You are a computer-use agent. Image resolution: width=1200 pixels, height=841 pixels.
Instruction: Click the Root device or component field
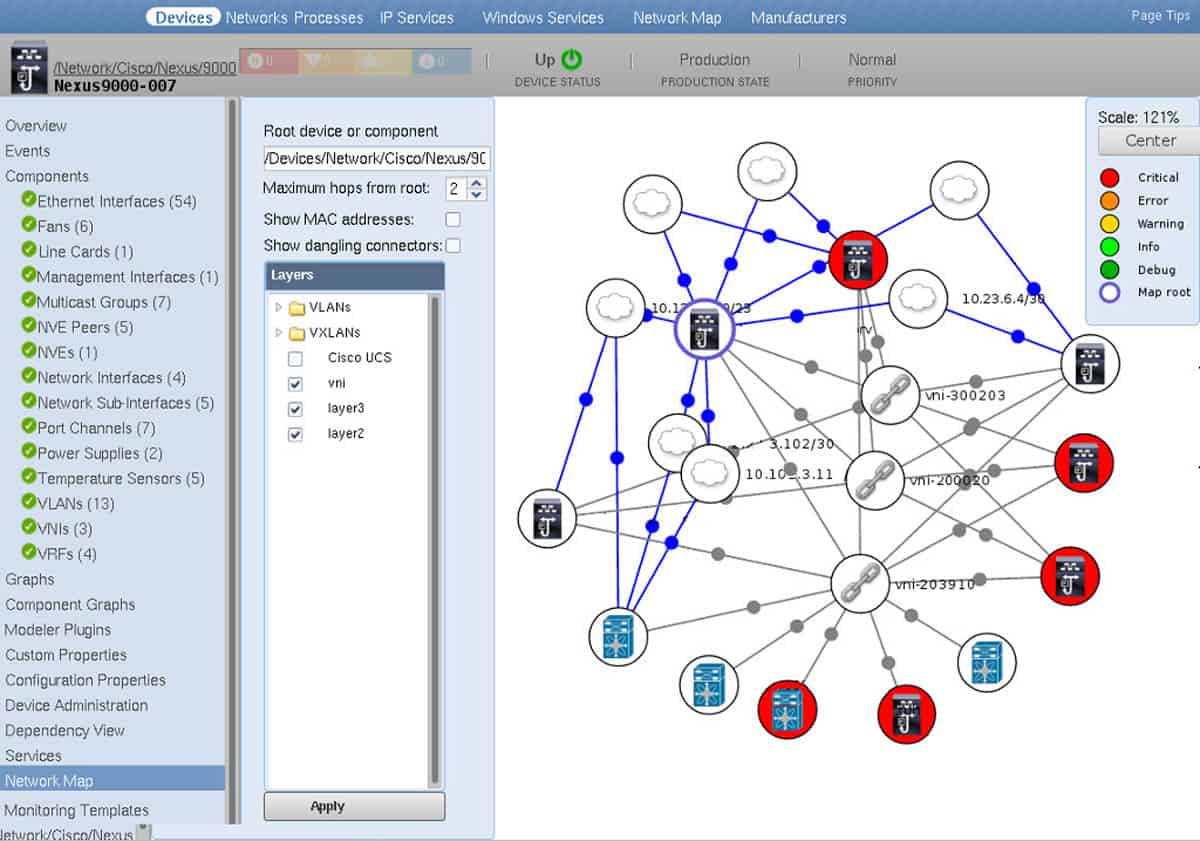[x=377, y=159]
